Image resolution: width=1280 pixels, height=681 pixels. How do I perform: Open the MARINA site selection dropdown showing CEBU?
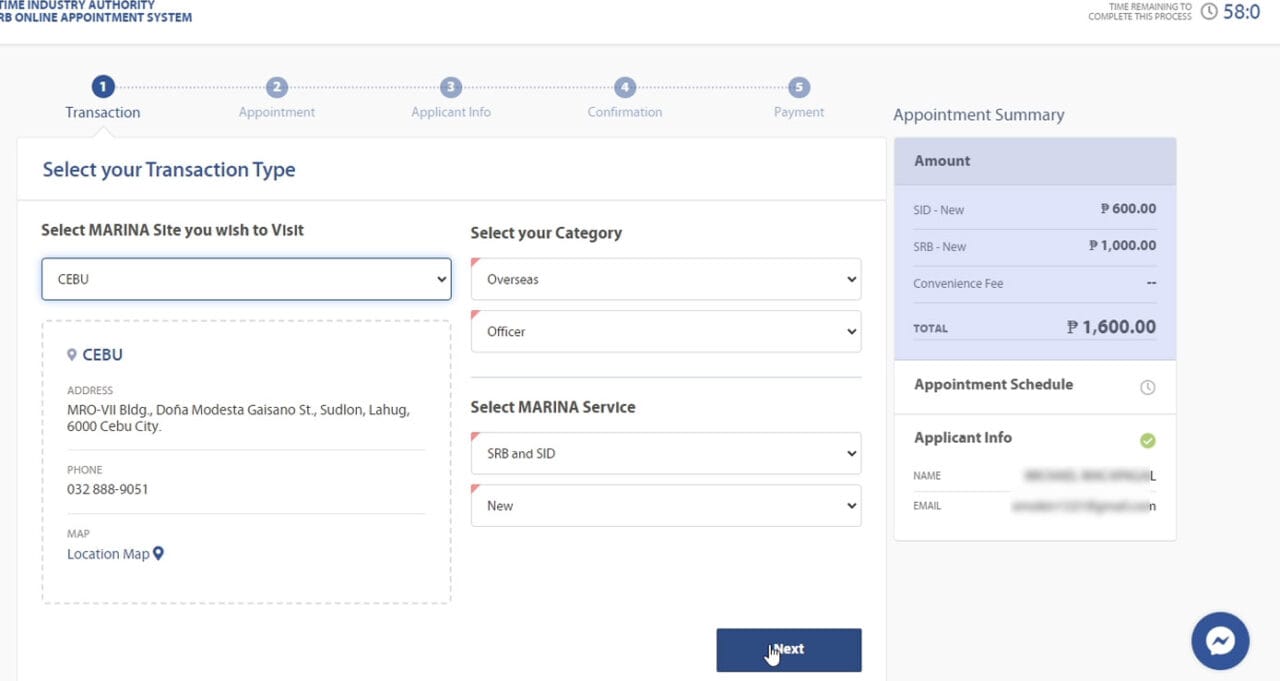pyautogui.click(x=246, y=279)
